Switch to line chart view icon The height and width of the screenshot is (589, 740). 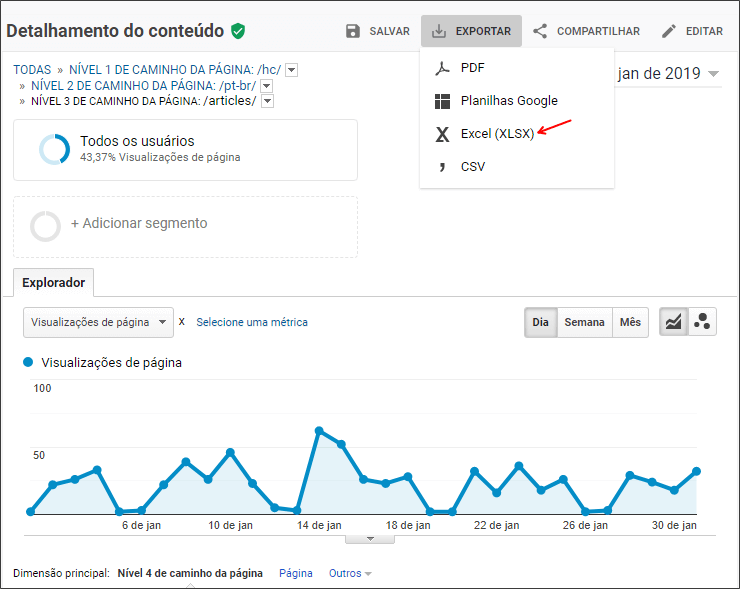click(x=673, y=322)
